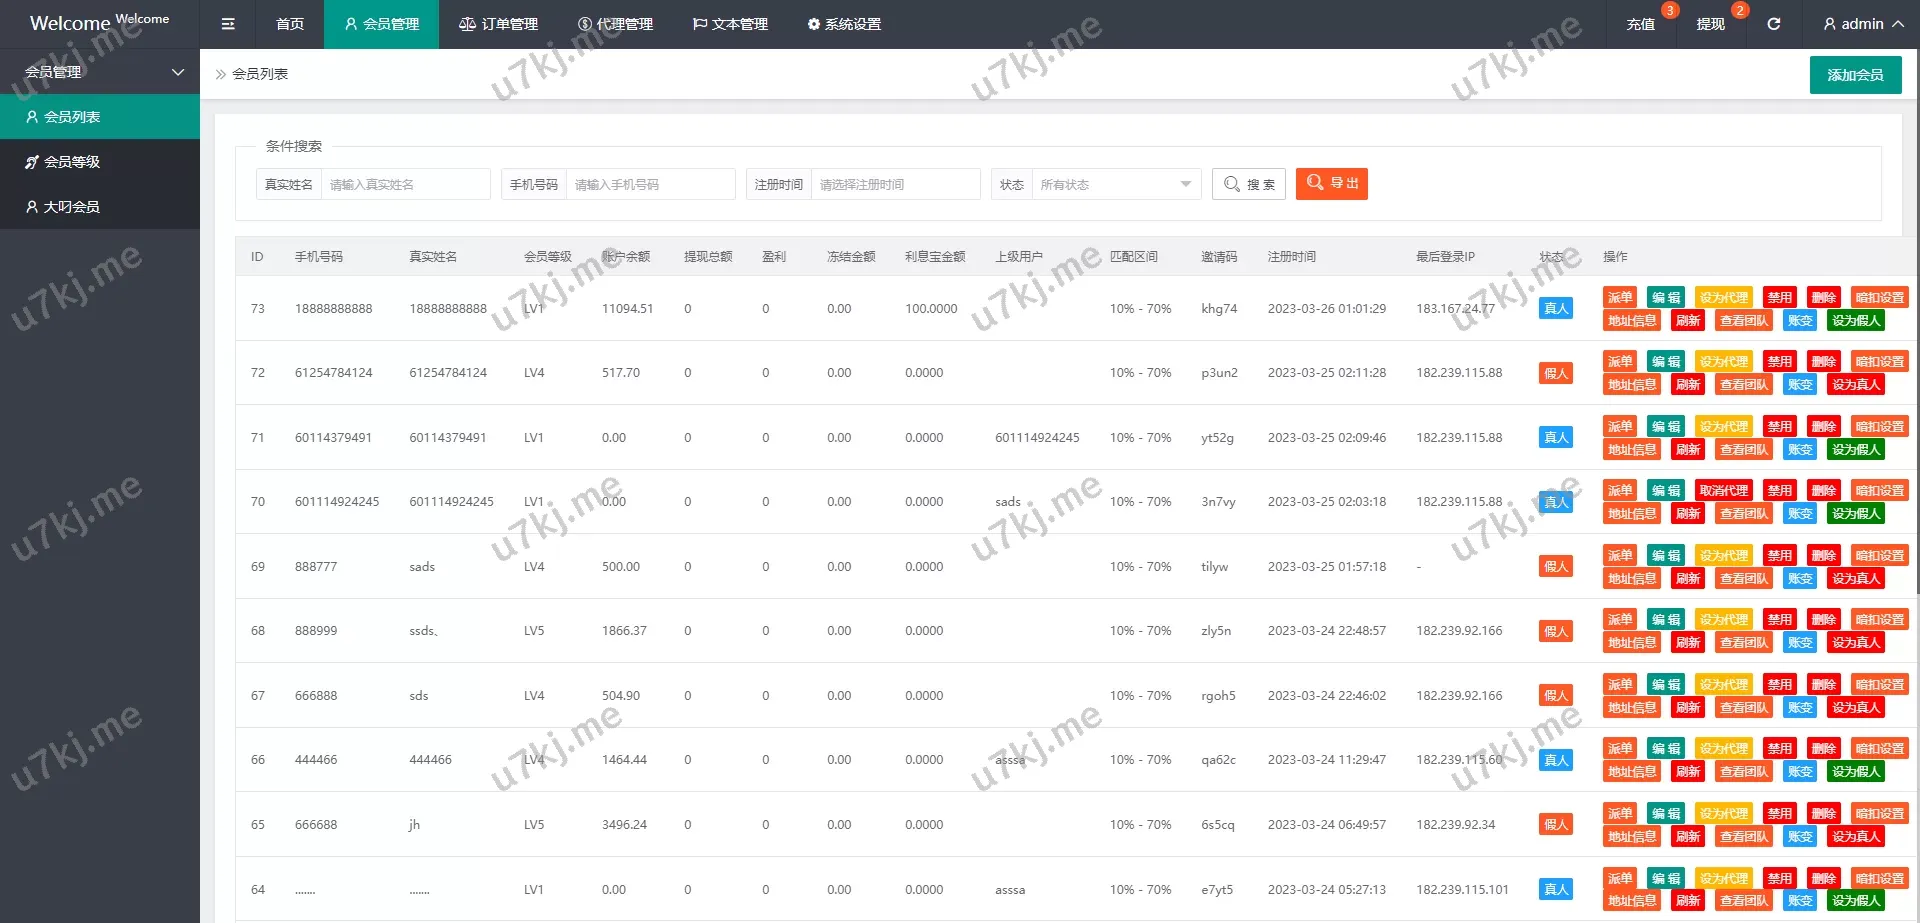The width and height of the screenshot is (1920, 923).
Task: Click the 真实姓名 input field
Action: (405, 185)
